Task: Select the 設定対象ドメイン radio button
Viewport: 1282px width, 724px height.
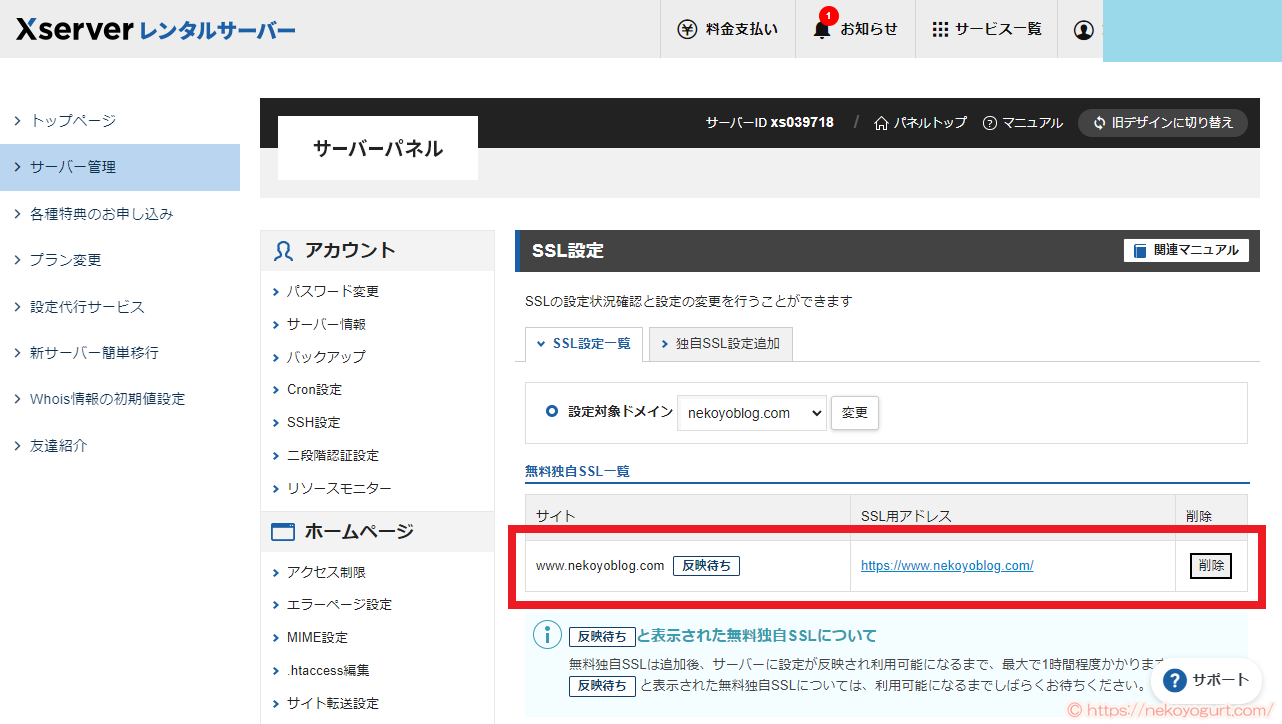Action: [552, 411]
